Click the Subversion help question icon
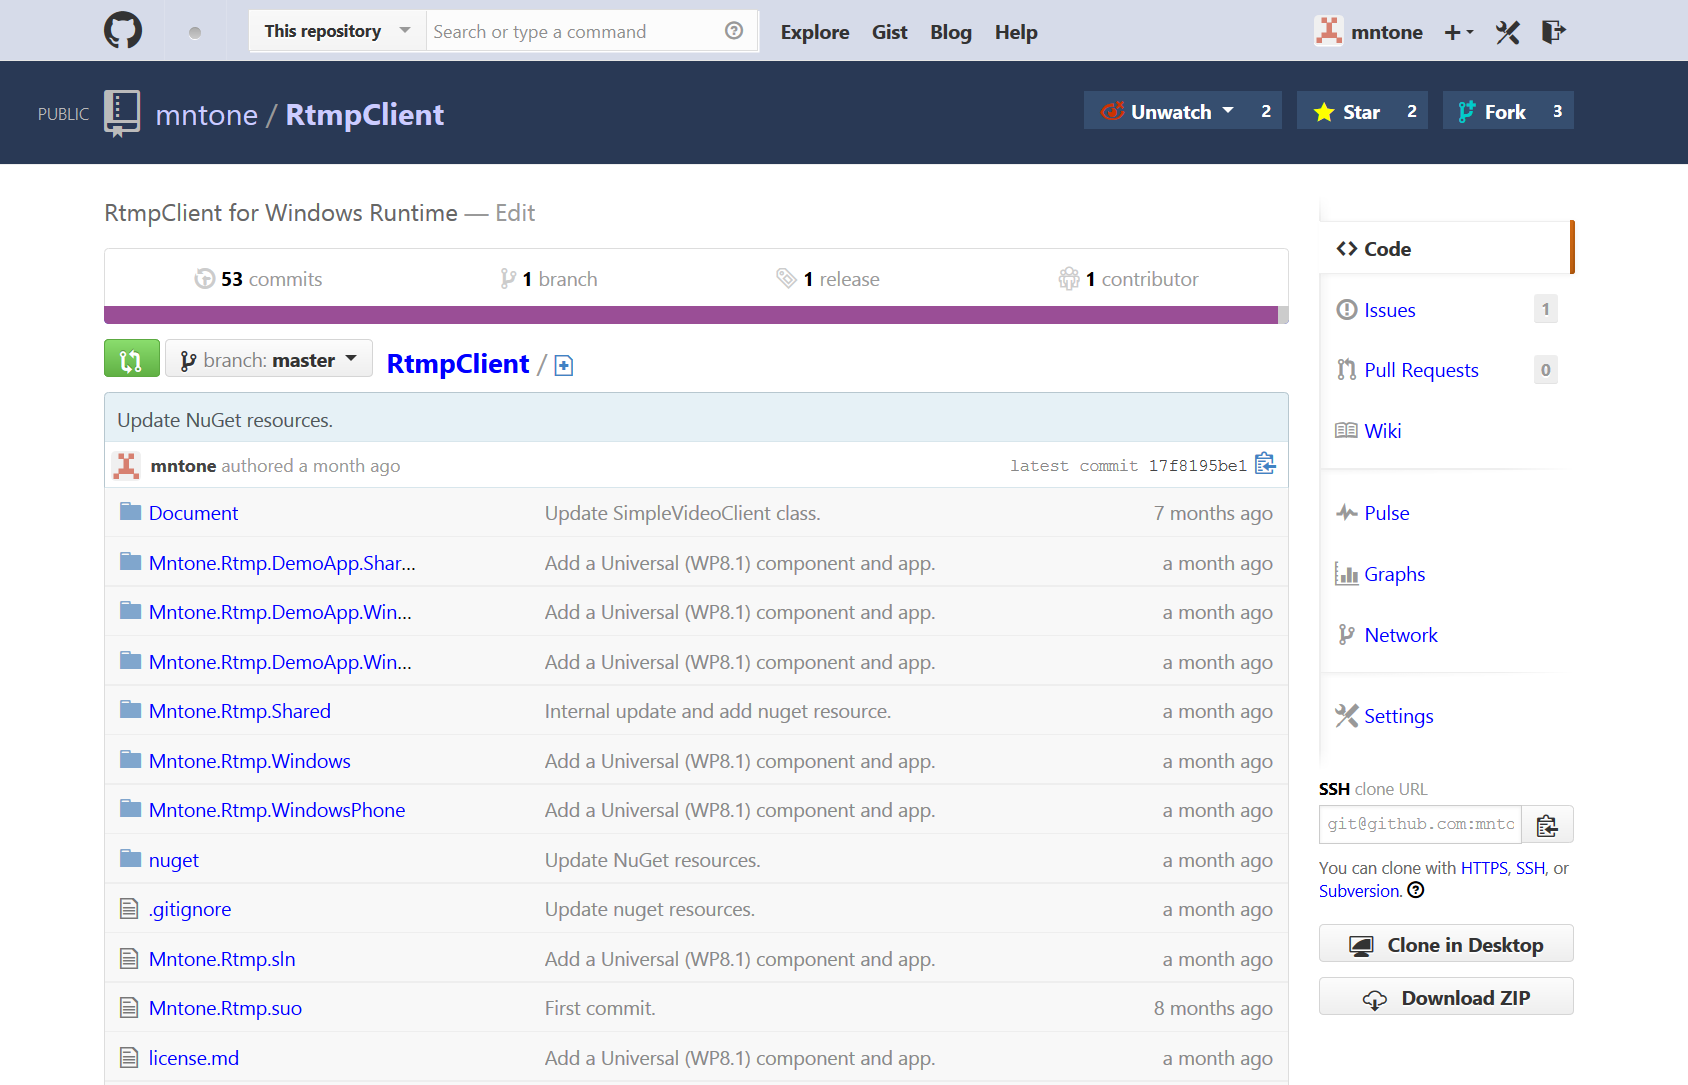This screenshot has width=1688, height=1085. click(x=1416, y=890)
